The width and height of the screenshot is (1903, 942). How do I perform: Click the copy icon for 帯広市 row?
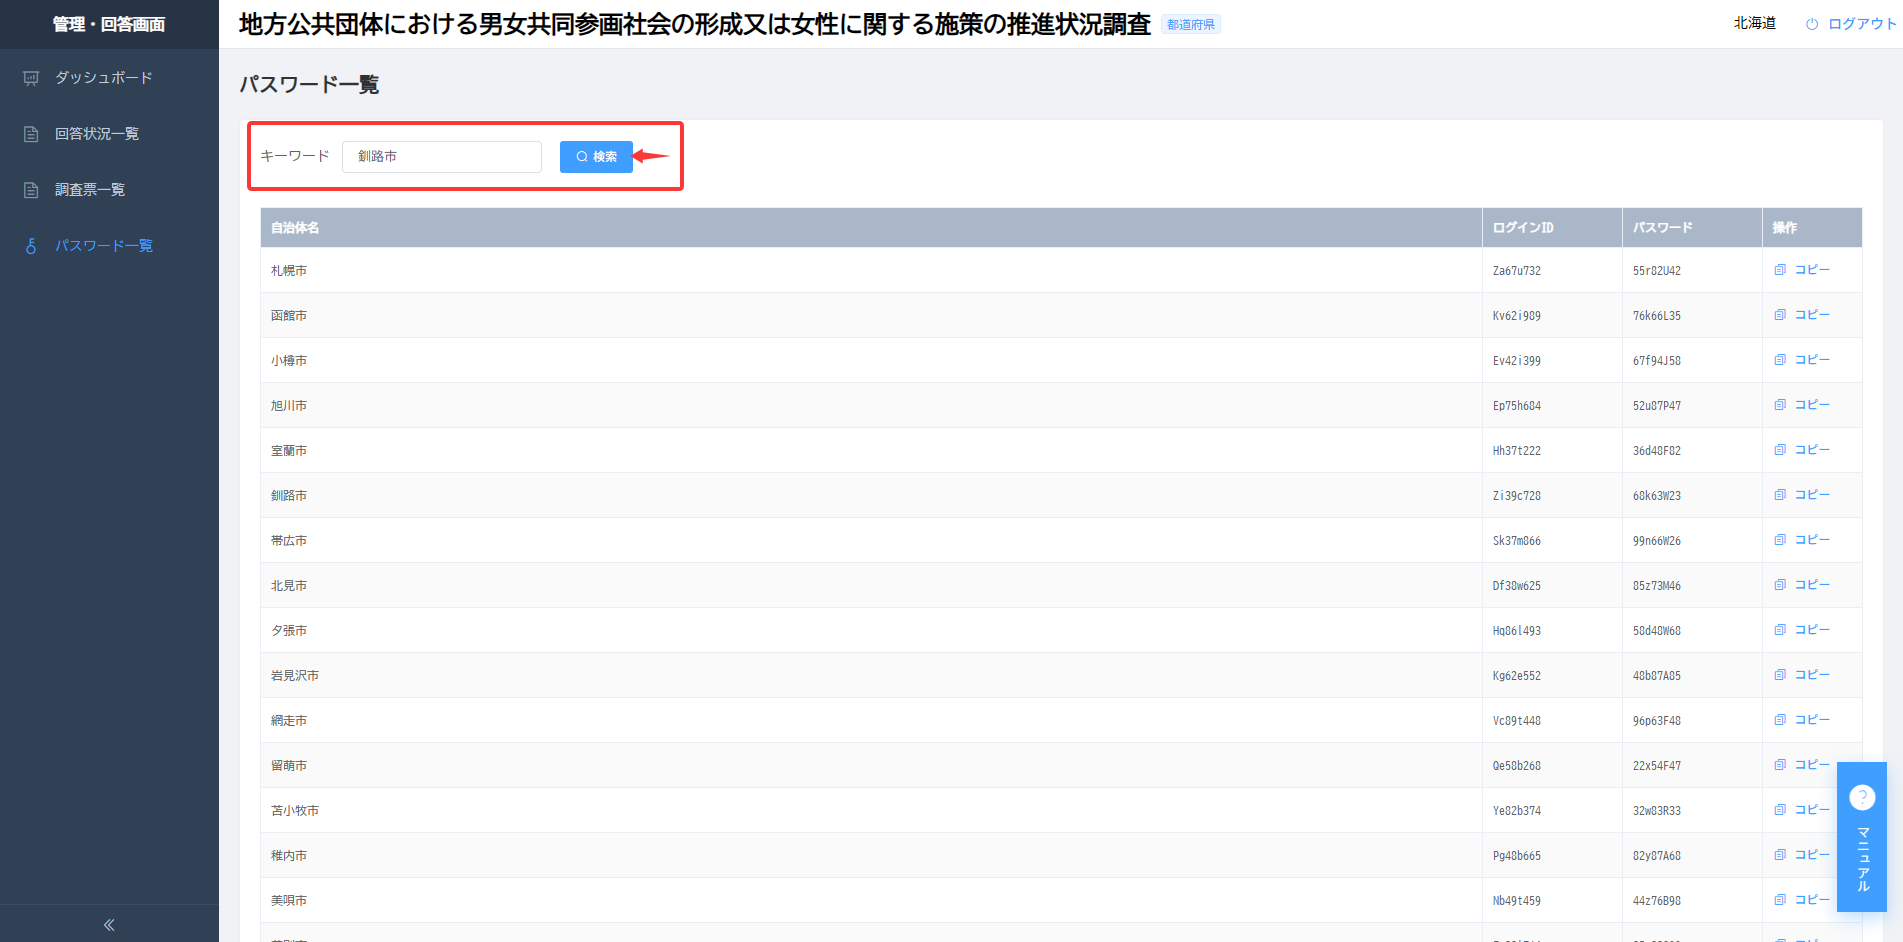[x=1780, y=540]
